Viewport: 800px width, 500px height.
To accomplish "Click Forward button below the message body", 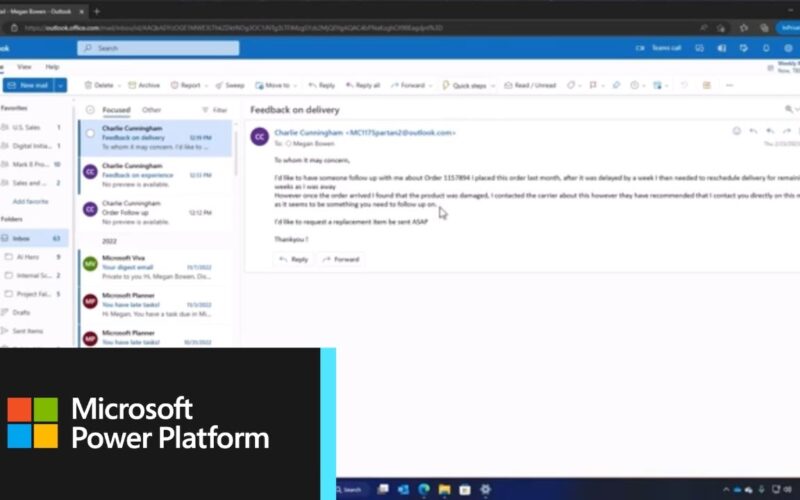I will coord(341,259).
